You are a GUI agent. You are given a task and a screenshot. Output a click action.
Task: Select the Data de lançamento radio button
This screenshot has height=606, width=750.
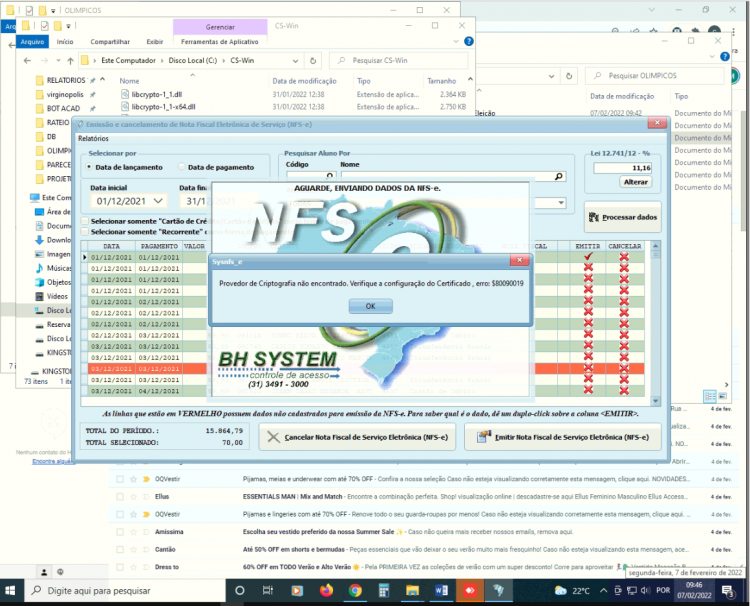pos(89,167)
